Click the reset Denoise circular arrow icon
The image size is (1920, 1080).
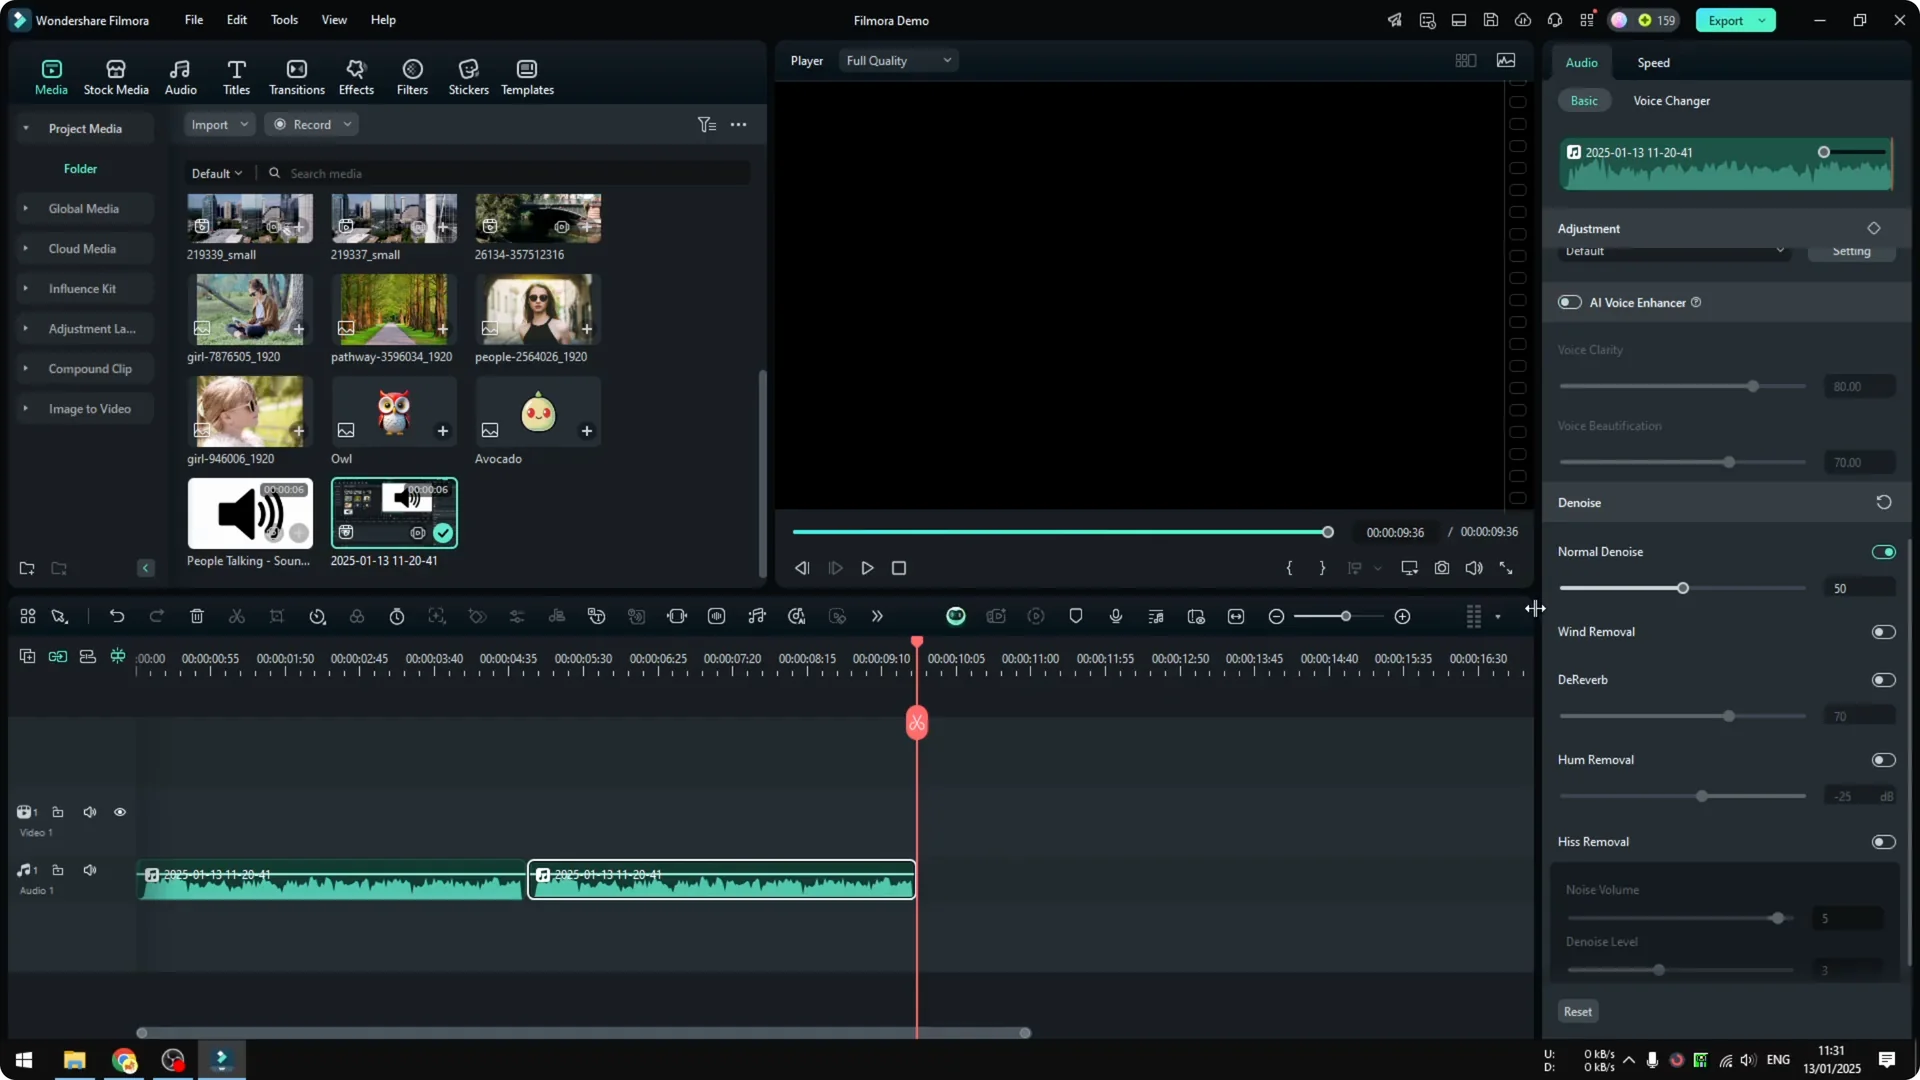pyautogui.click(x=1884, y=503)
